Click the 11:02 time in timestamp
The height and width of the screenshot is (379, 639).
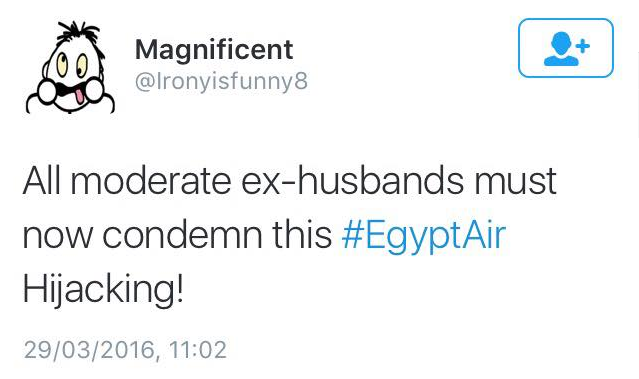(x=197, y=350)
